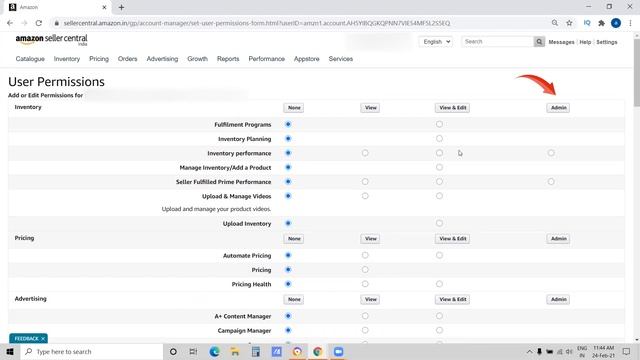Open Cortana from the taskbar

(173, 351)
